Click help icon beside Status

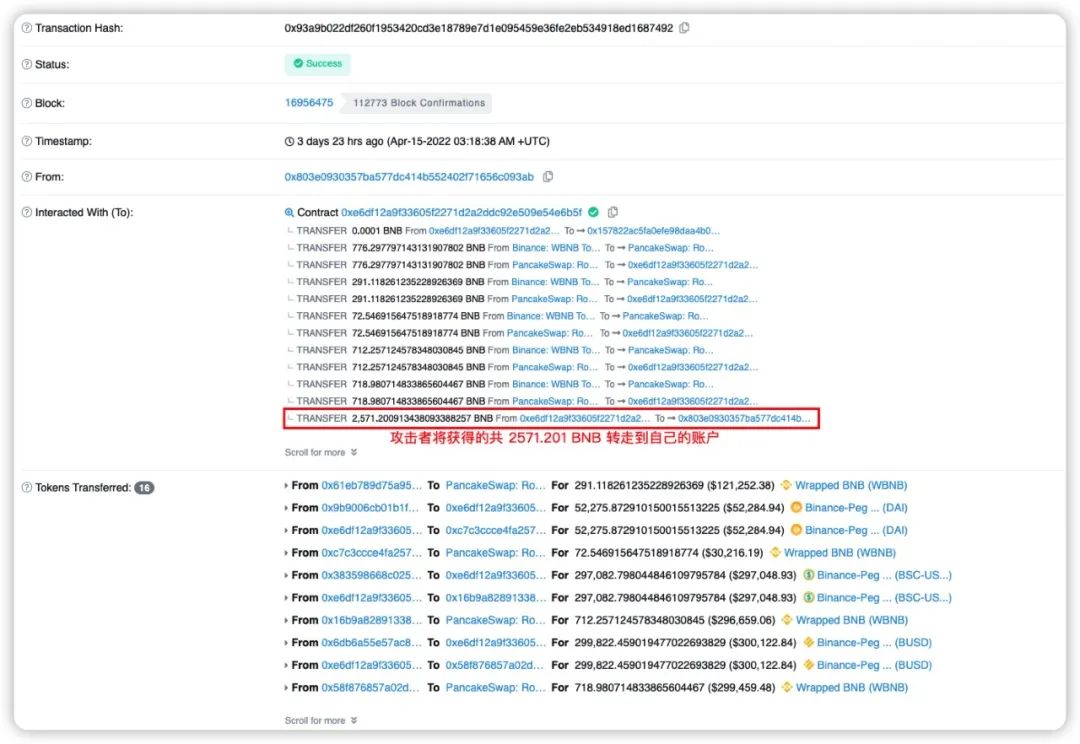tap(27, 64)
